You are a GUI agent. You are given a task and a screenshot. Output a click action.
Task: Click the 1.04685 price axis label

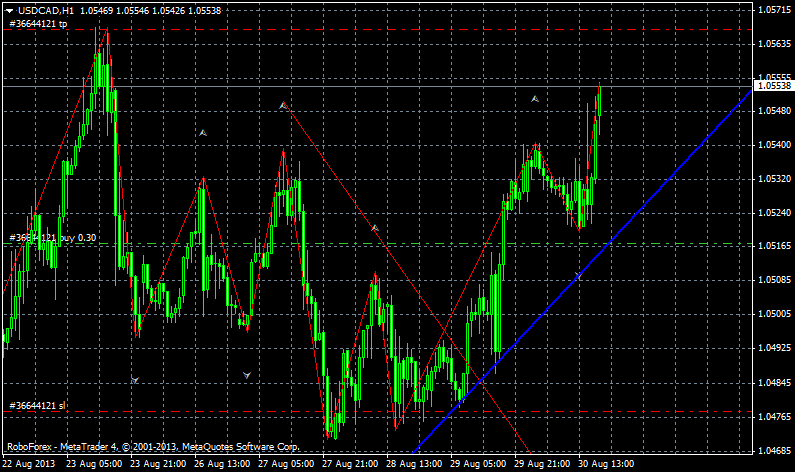[x=774, y=450]
